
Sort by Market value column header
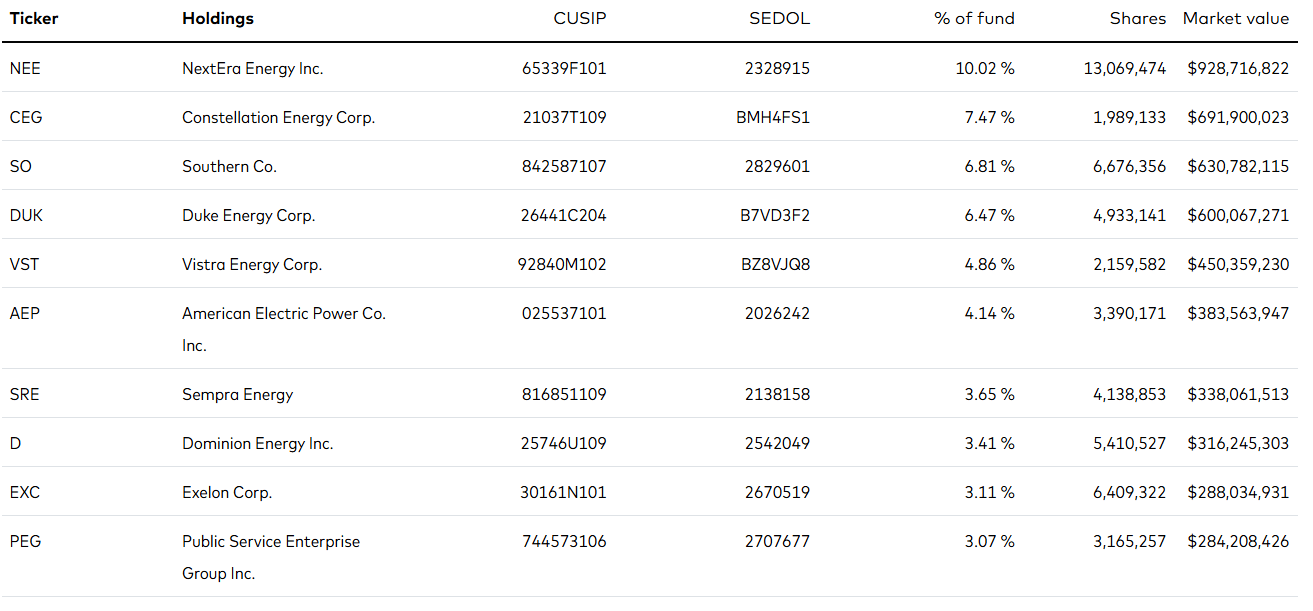[1236, 18]
